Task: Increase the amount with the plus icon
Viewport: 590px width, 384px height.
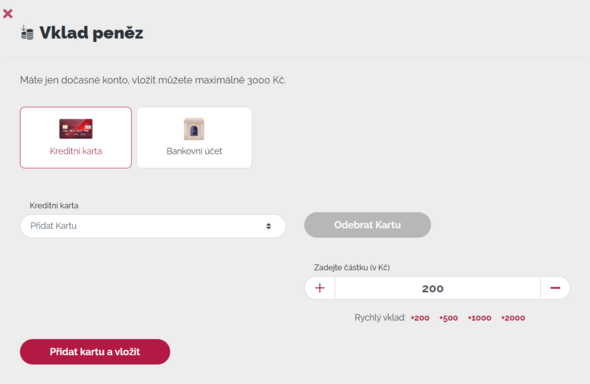Action: (320, 288)
